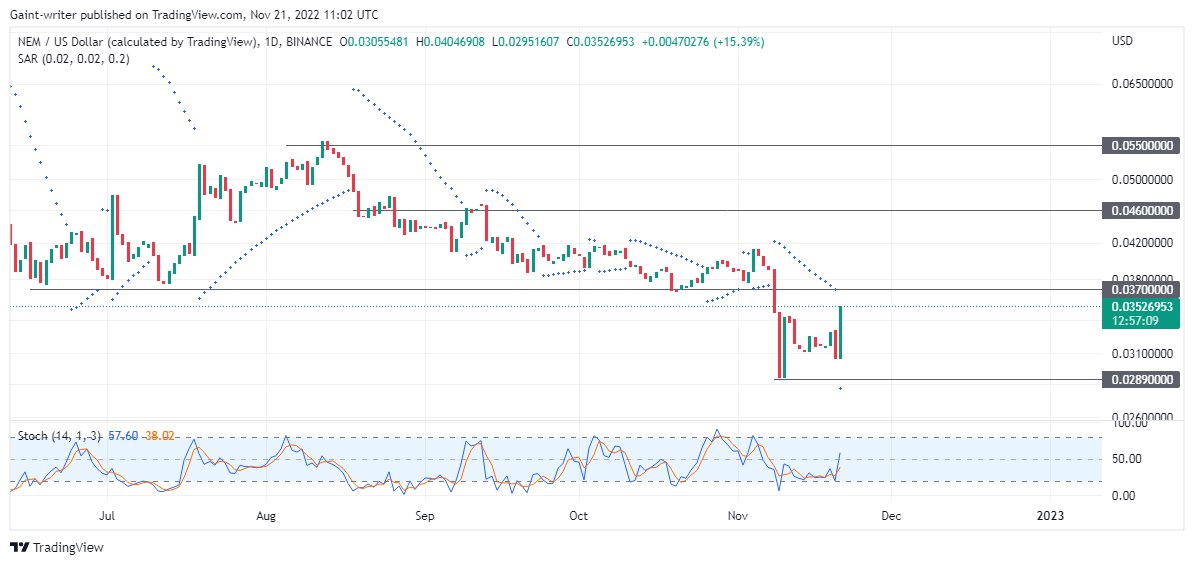Click the Dec label on time axis

point(892,515)
